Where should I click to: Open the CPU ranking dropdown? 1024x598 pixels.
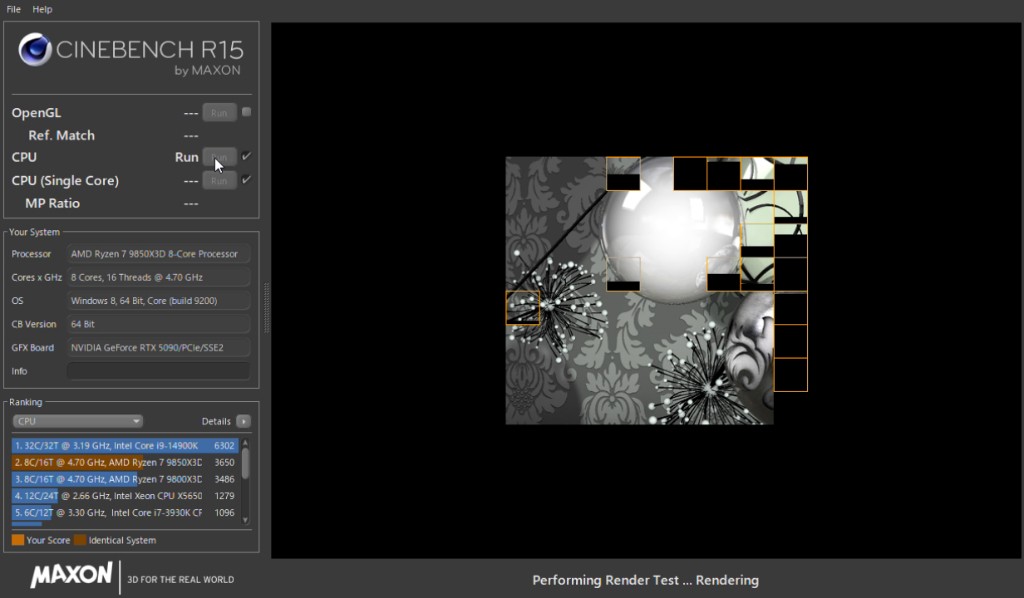coord(77,421)
